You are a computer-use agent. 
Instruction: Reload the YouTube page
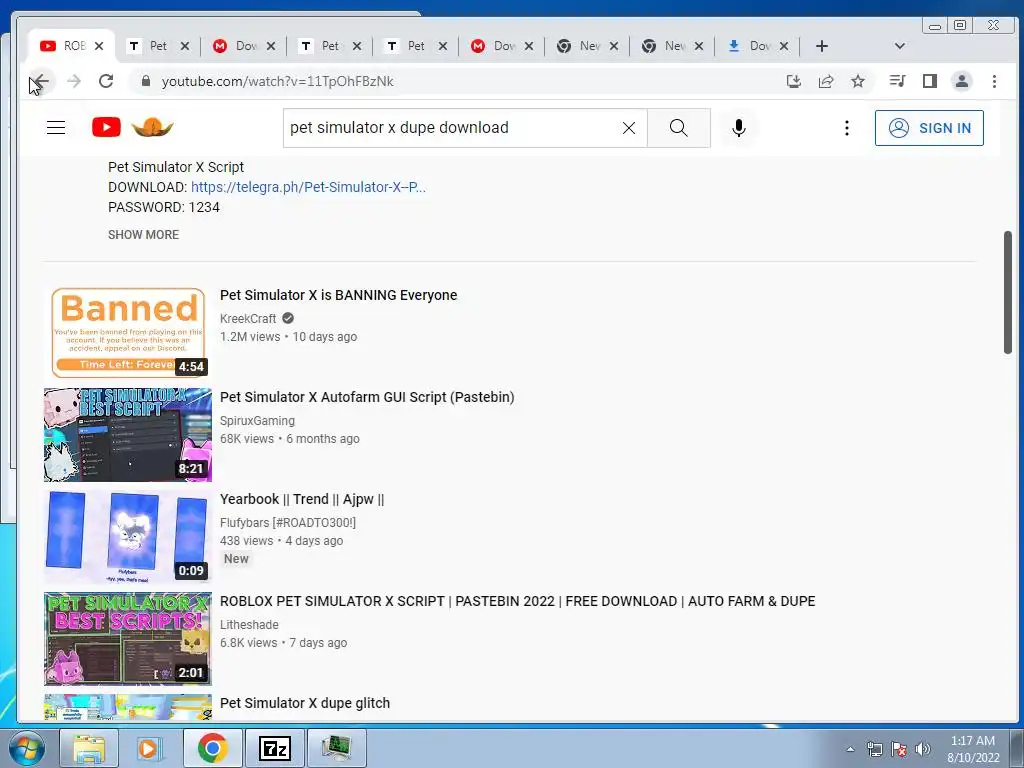click(106, 81)
